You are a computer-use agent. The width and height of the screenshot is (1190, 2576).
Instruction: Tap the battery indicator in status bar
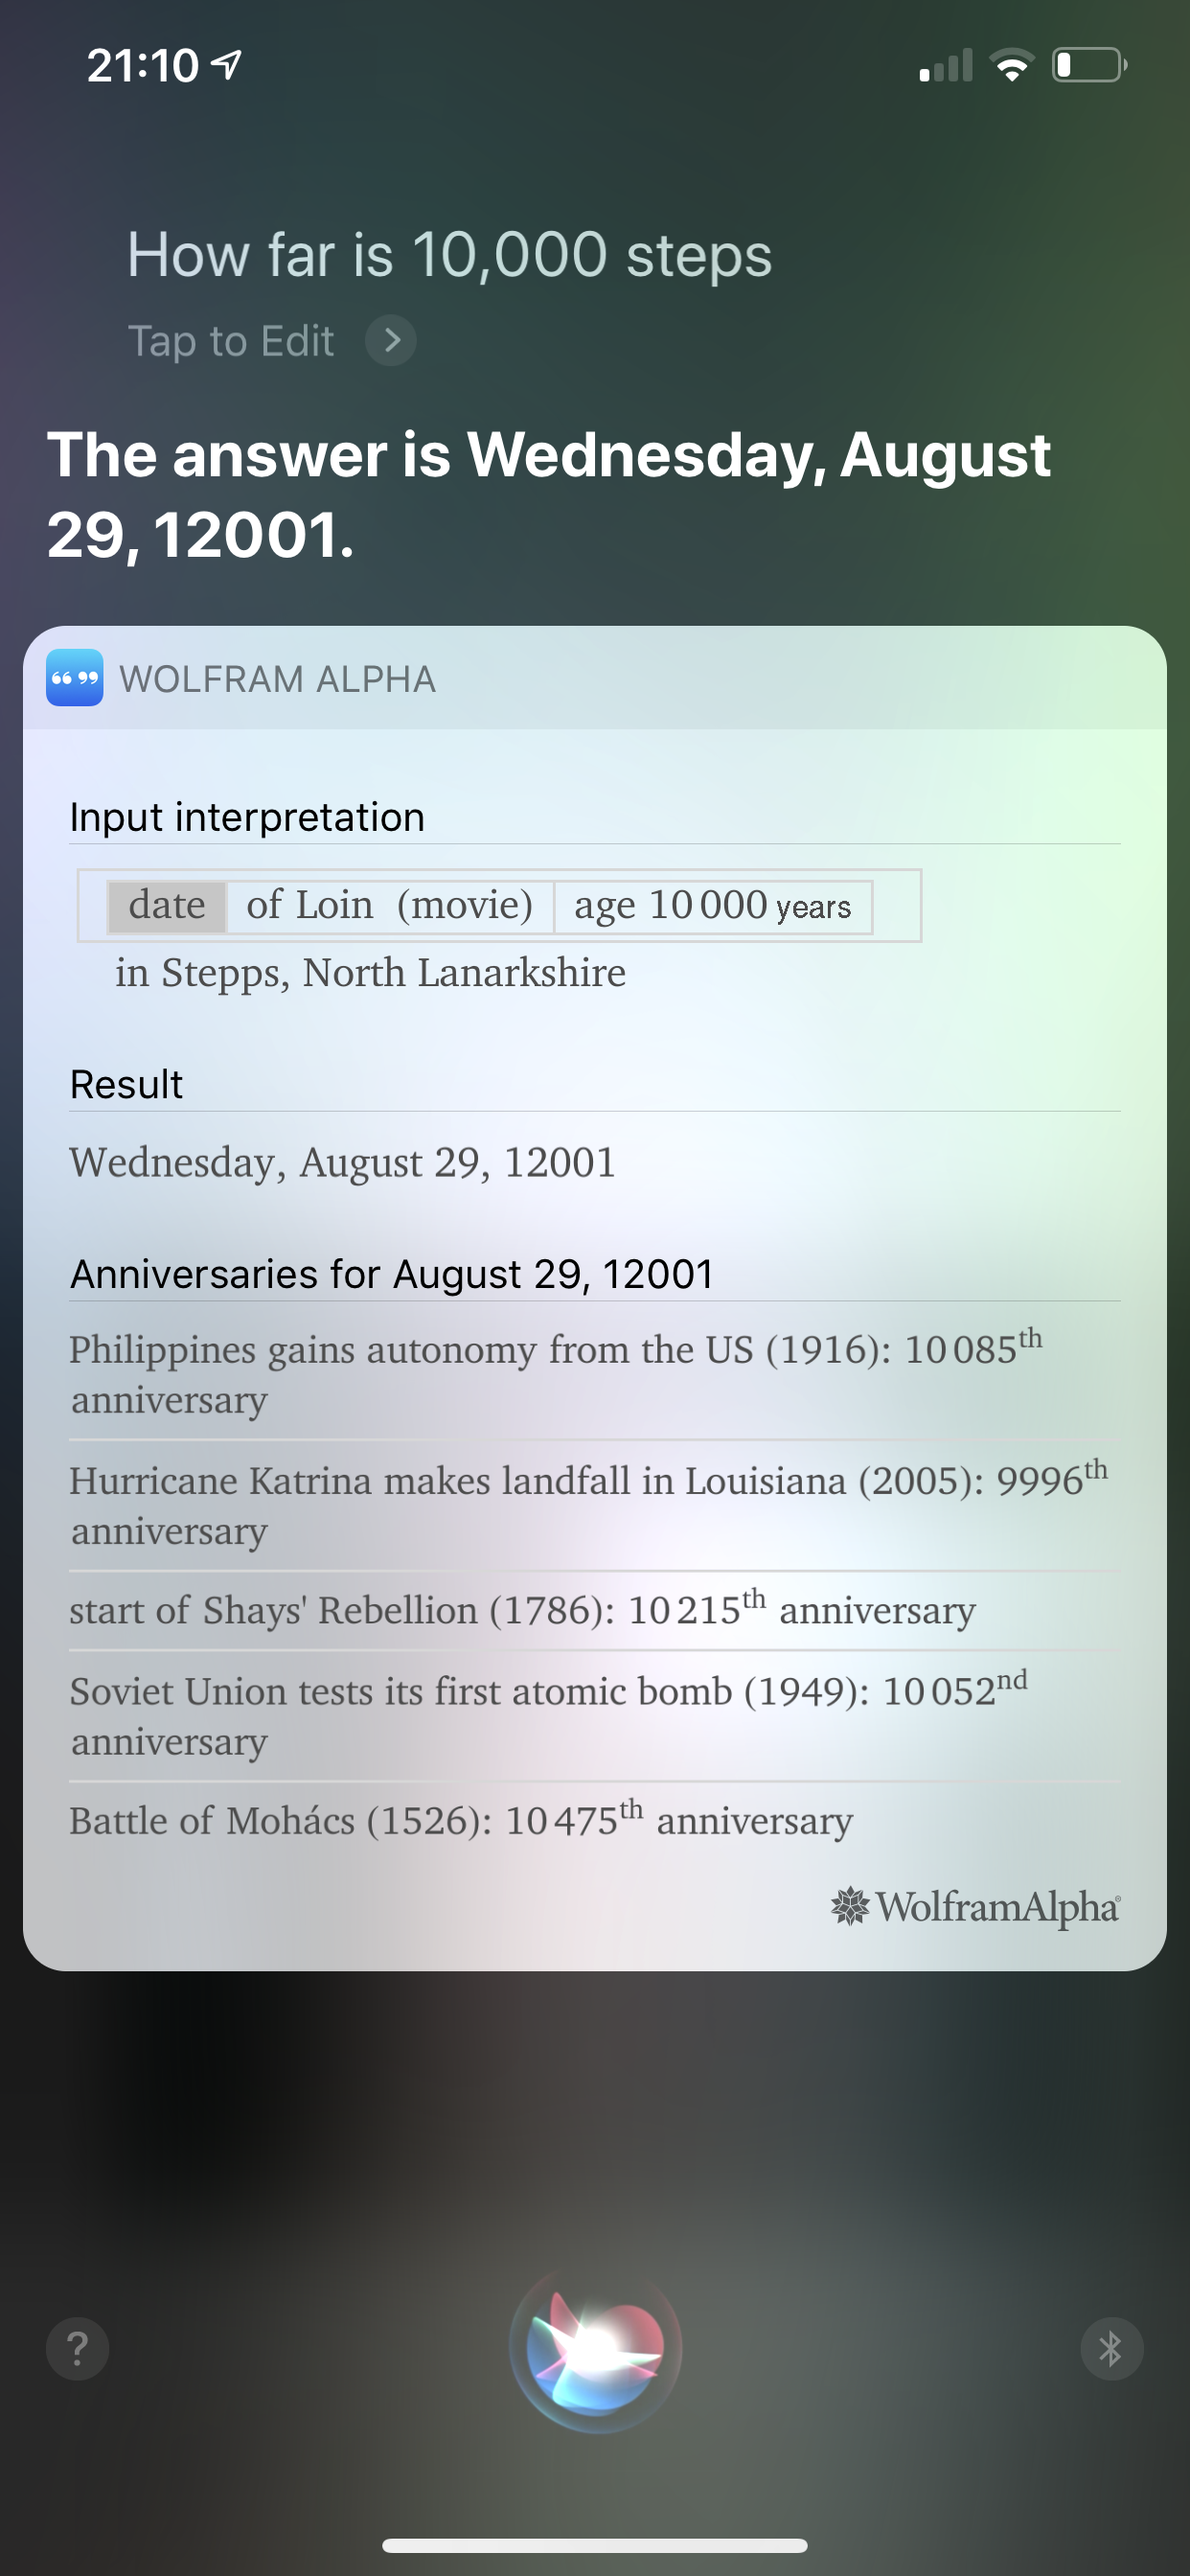1089,65
